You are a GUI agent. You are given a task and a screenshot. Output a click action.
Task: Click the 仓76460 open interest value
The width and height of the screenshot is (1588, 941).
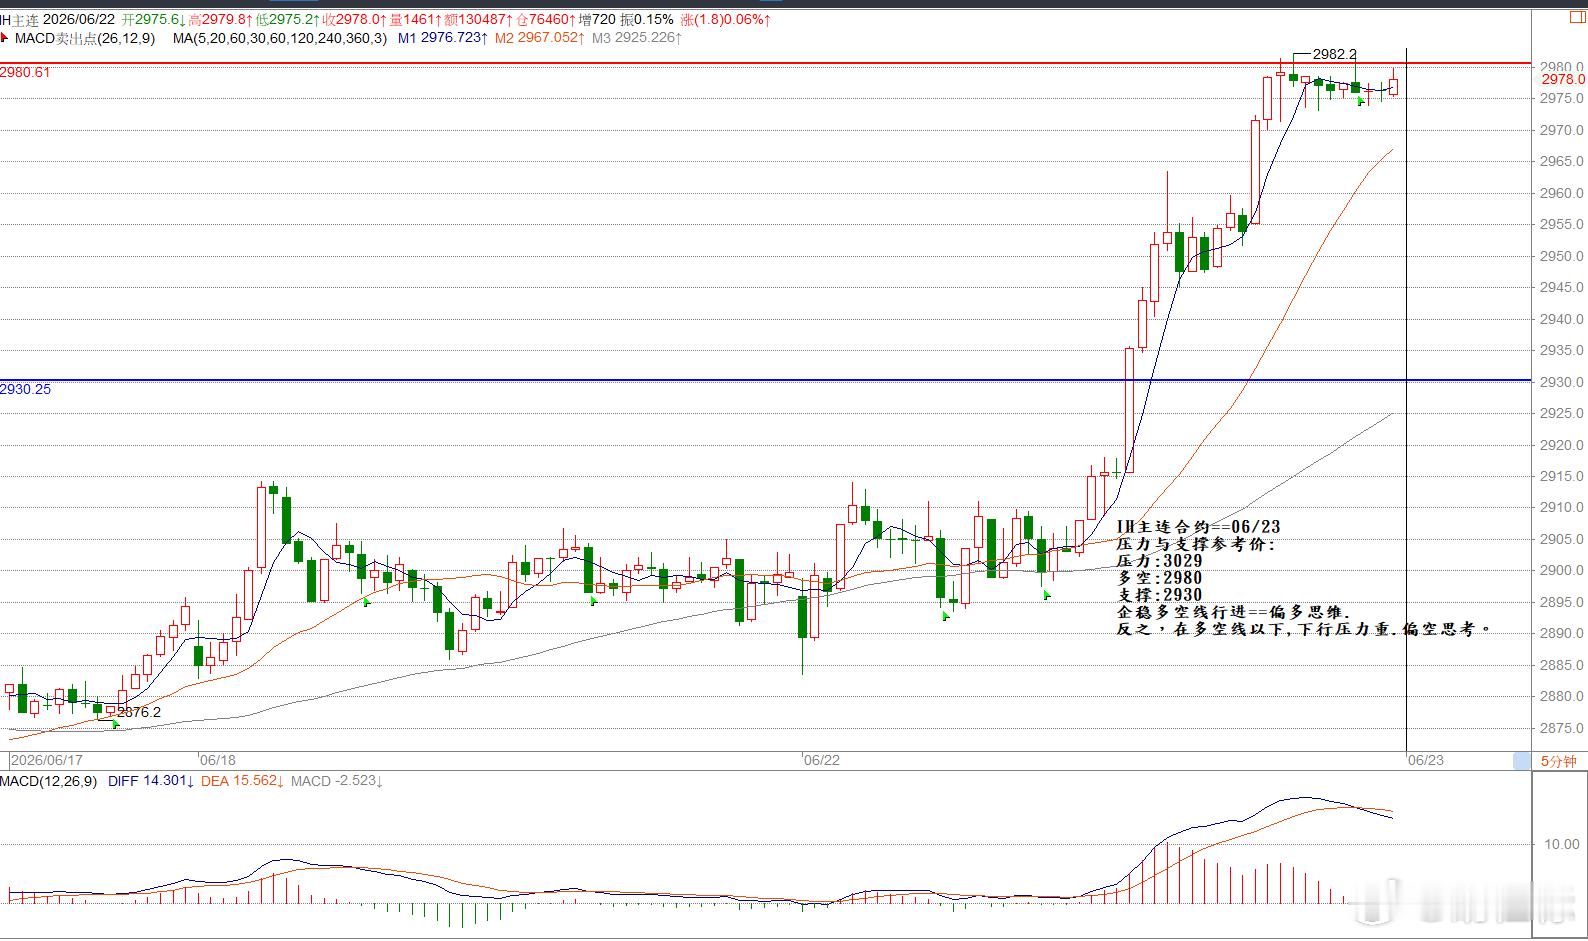coord(546,19)
